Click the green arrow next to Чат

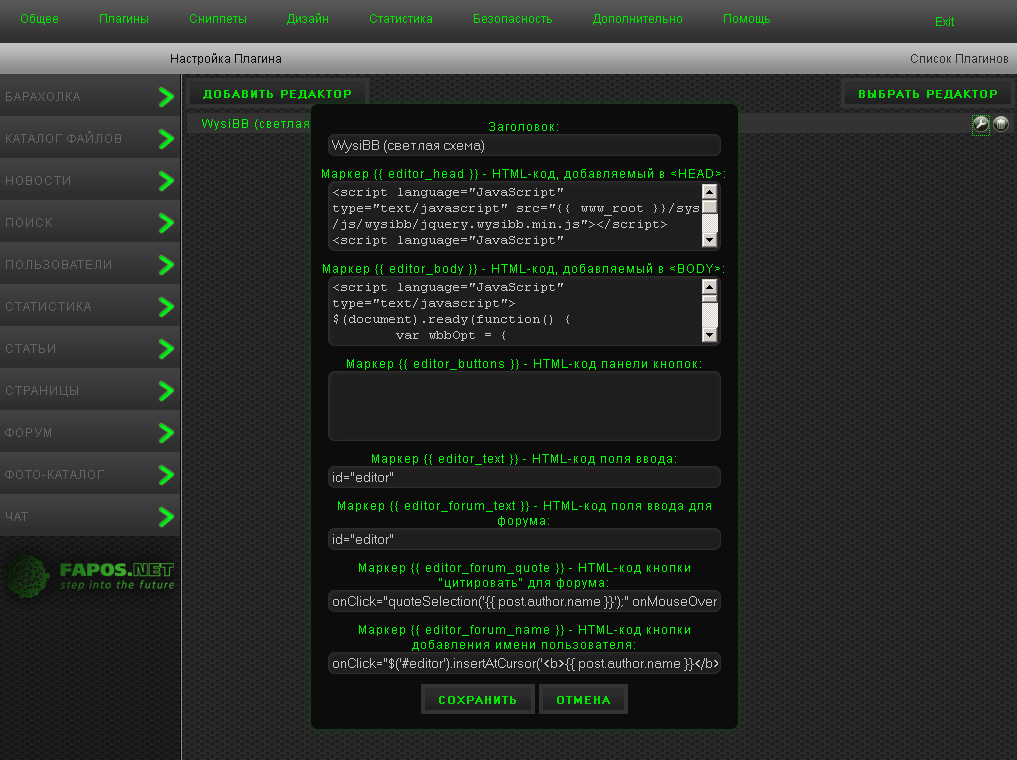[167, 517]
